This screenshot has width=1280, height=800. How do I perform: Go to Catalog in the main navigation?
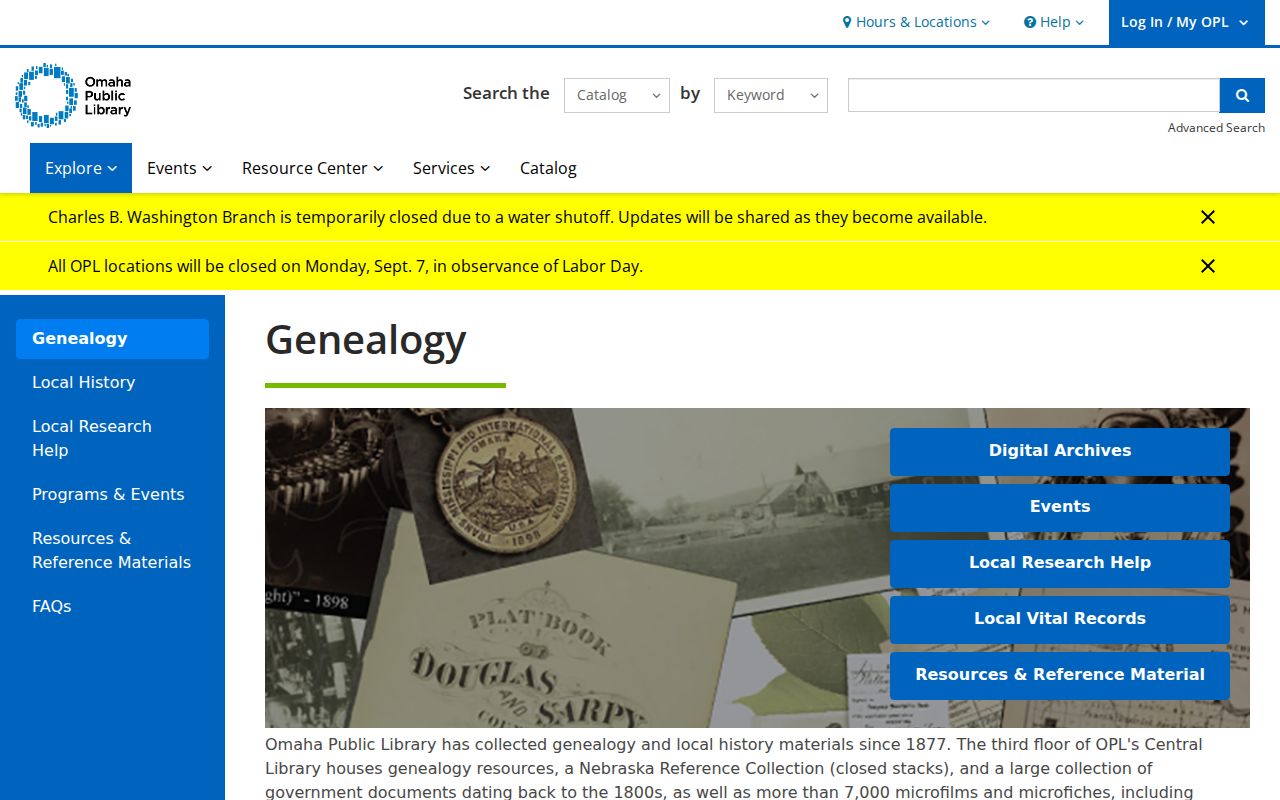pyautogui.click(x=548, y=168)
